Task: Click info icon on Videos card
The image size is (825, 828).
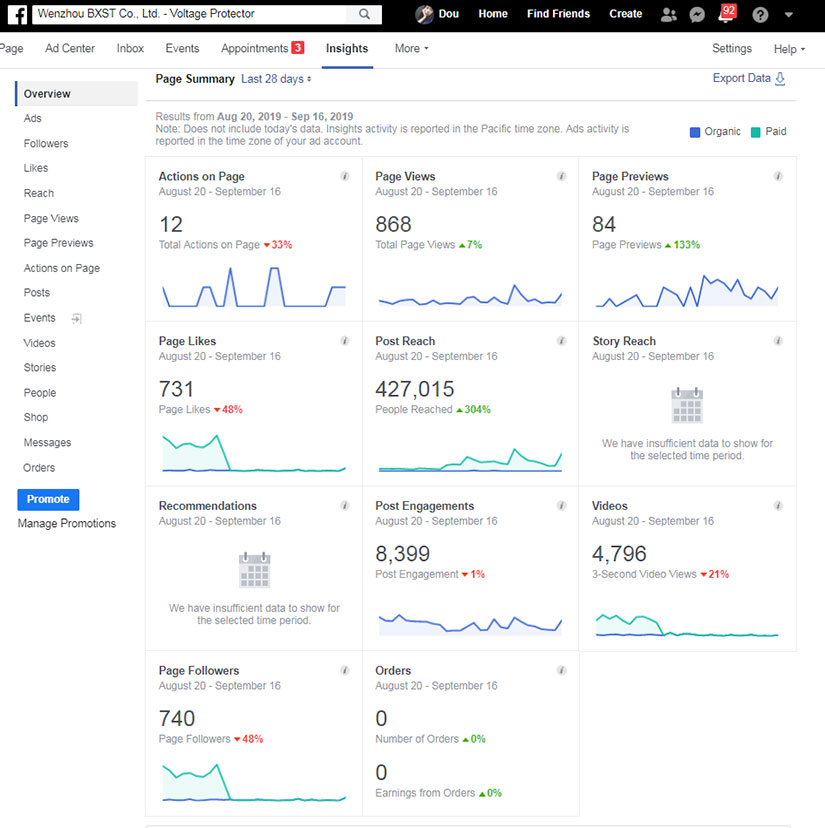Action: click(778, 506)
